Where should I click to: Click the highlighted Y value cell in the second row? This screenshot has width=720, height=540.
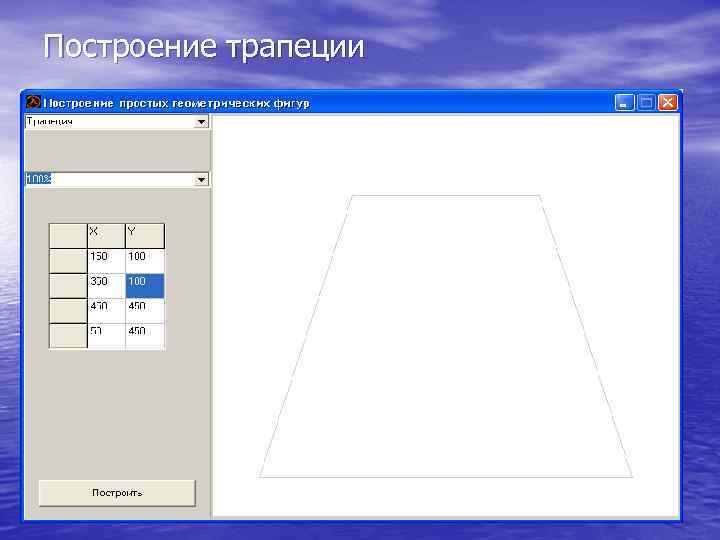pyautogui.click(x=145, y=286)
